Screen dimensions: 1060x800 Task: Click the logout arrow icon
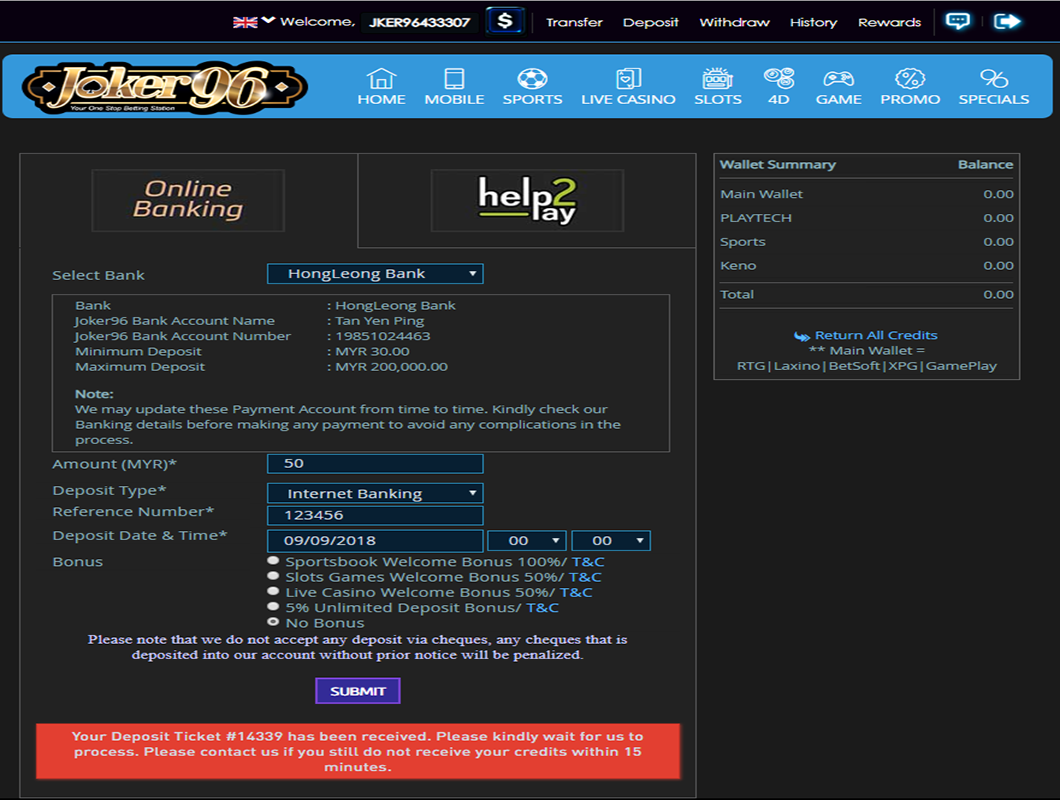pos(1007,21)
